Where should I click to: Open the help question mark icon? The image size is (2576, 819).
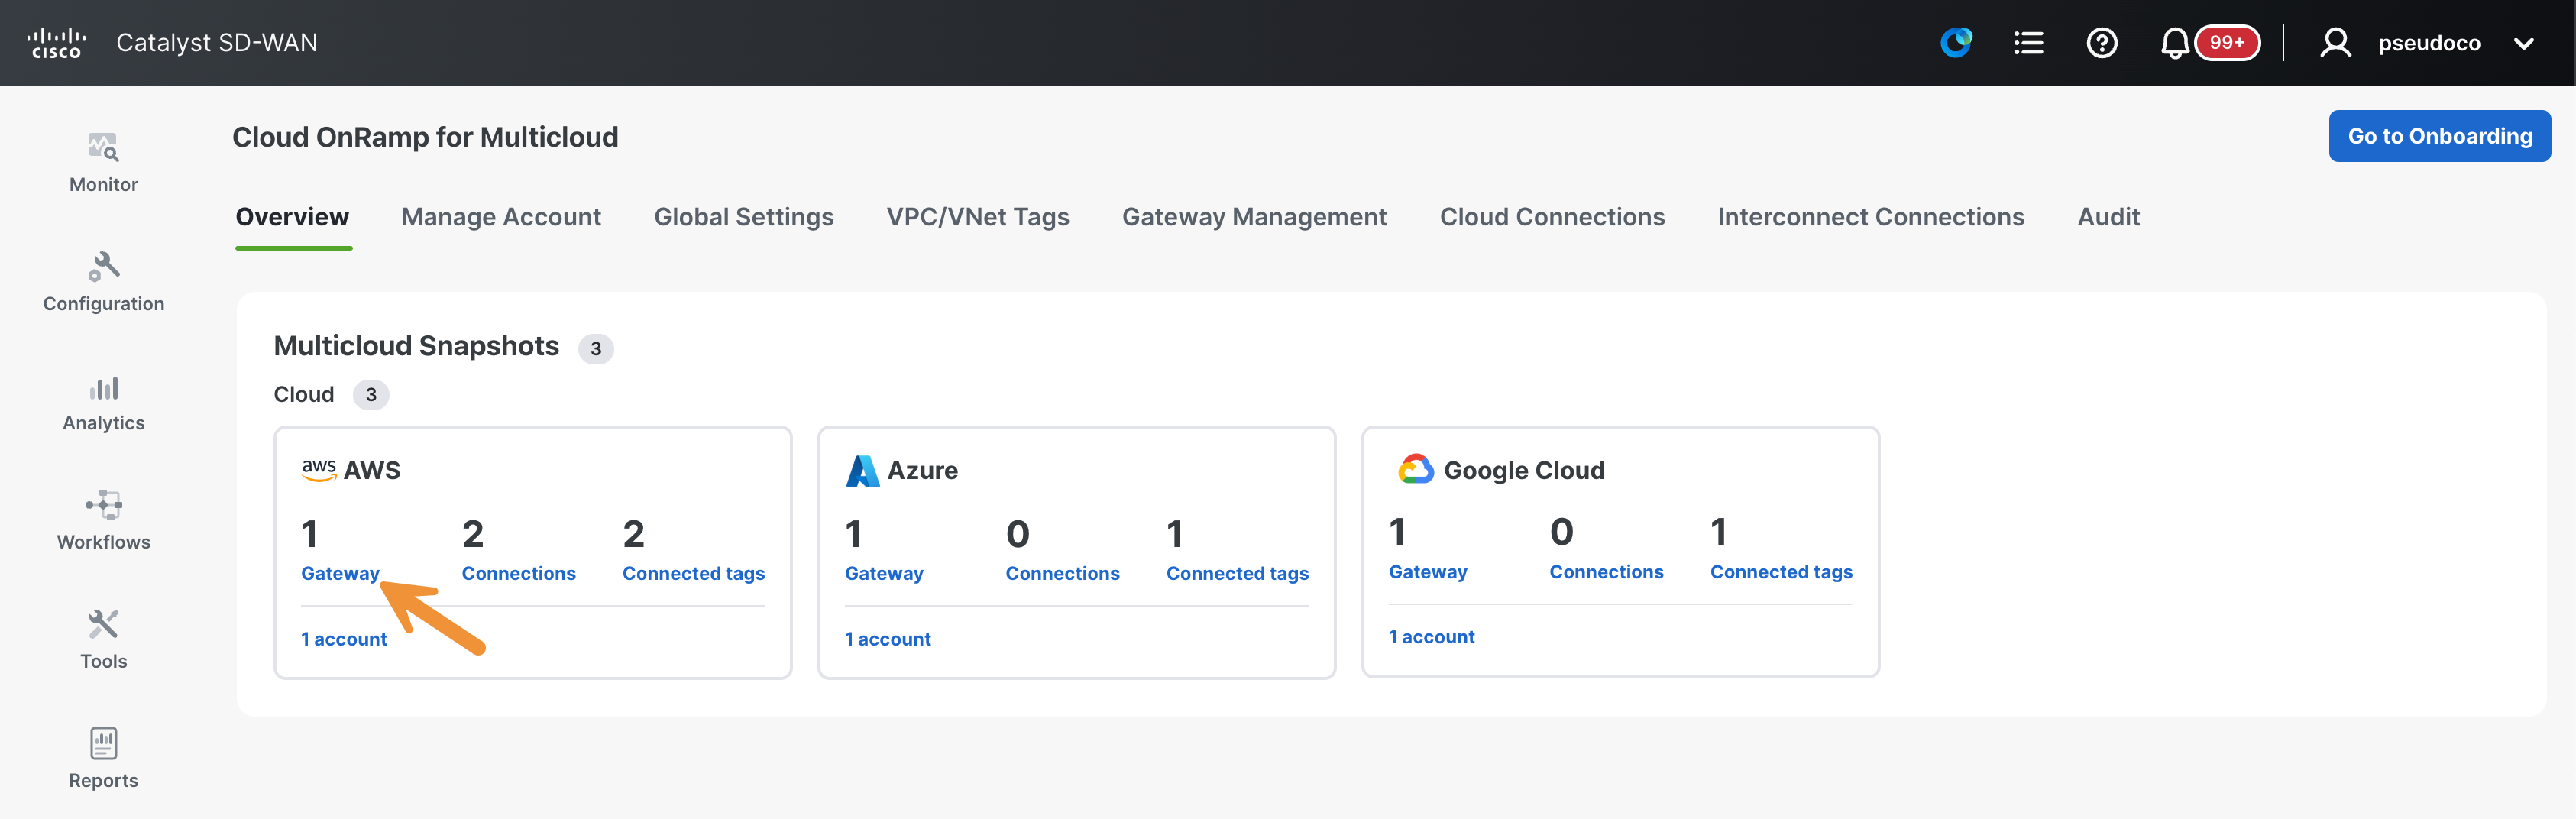point(2102,43)
